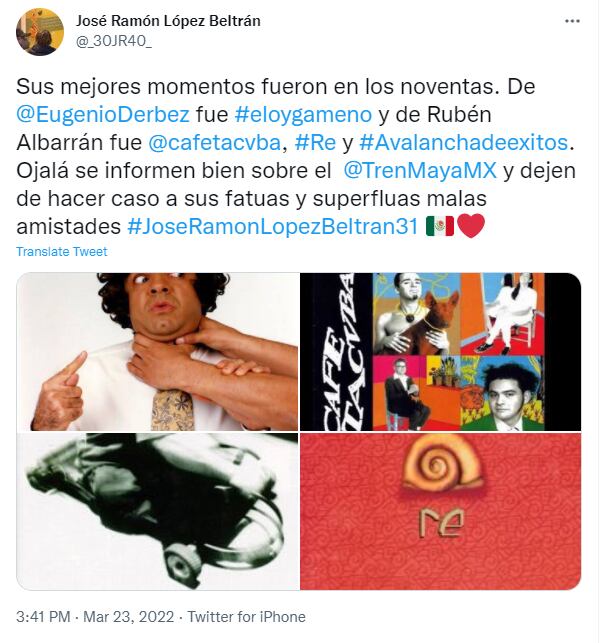Click the 3:41 PM timestamp
604x643 pixels.
43,616
